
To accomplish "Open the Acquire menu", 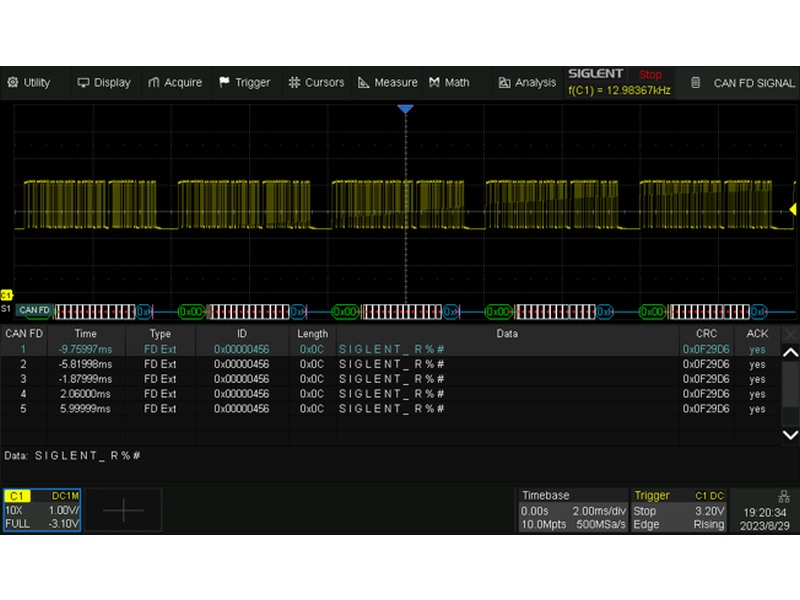I will [175, 83].
